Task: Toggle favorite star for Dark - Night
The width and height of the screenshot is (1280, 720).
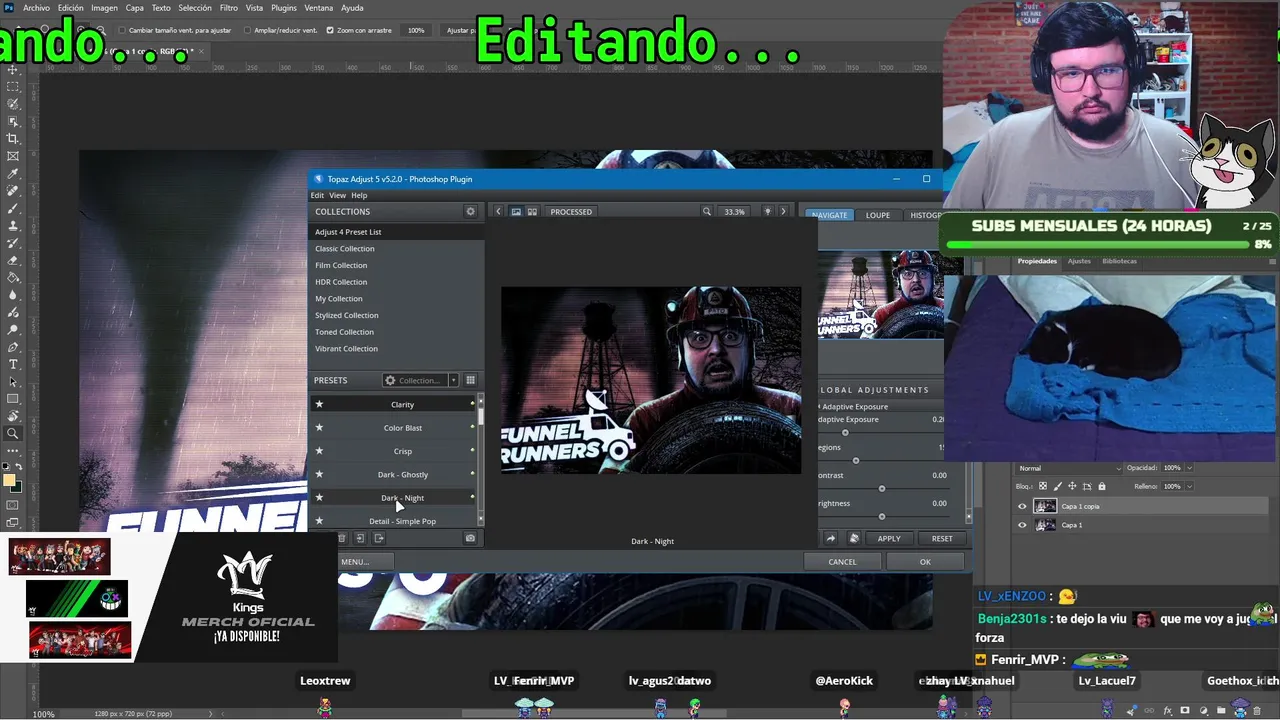Action: pyautogui.click(x=319, y=498)
